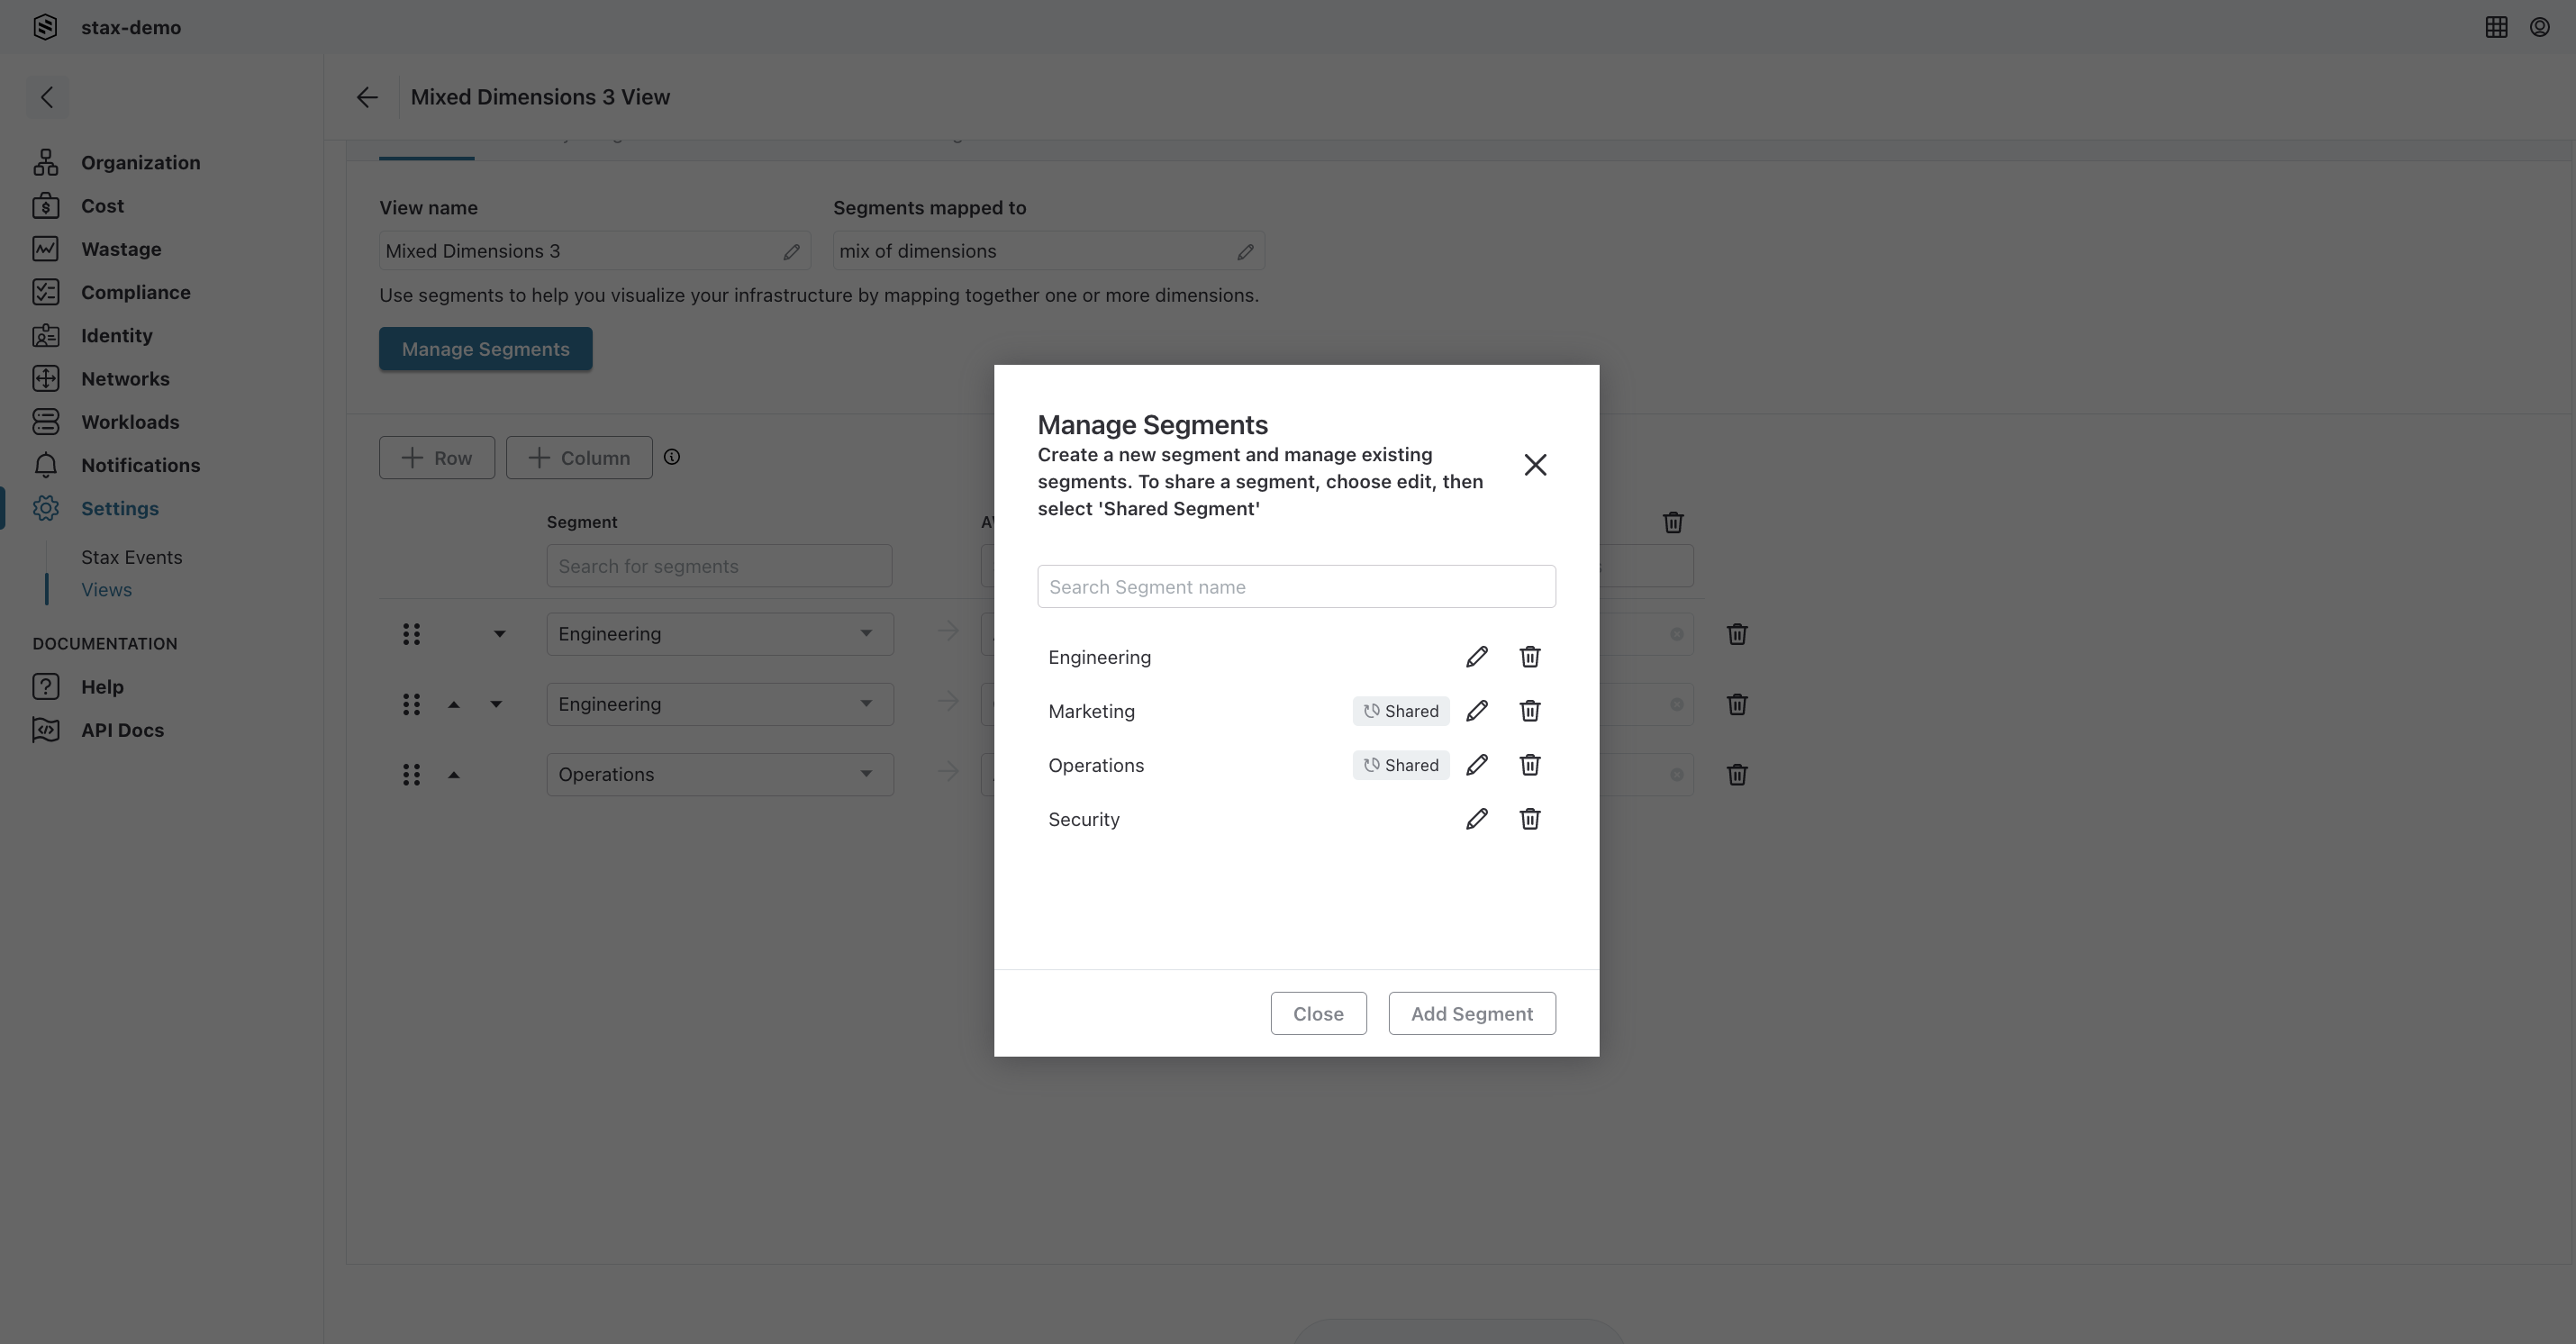Screen dimensions: 2576x1344
Task: Move the first row down
Action: click(x=499, y=634)
